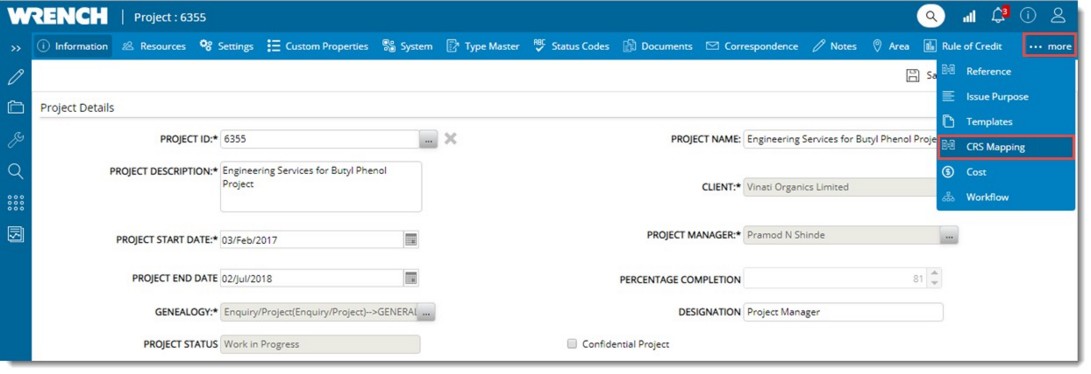Click the Genealogy field
Viewport: 1091px width, 374px height.
[x=319, y=313]
